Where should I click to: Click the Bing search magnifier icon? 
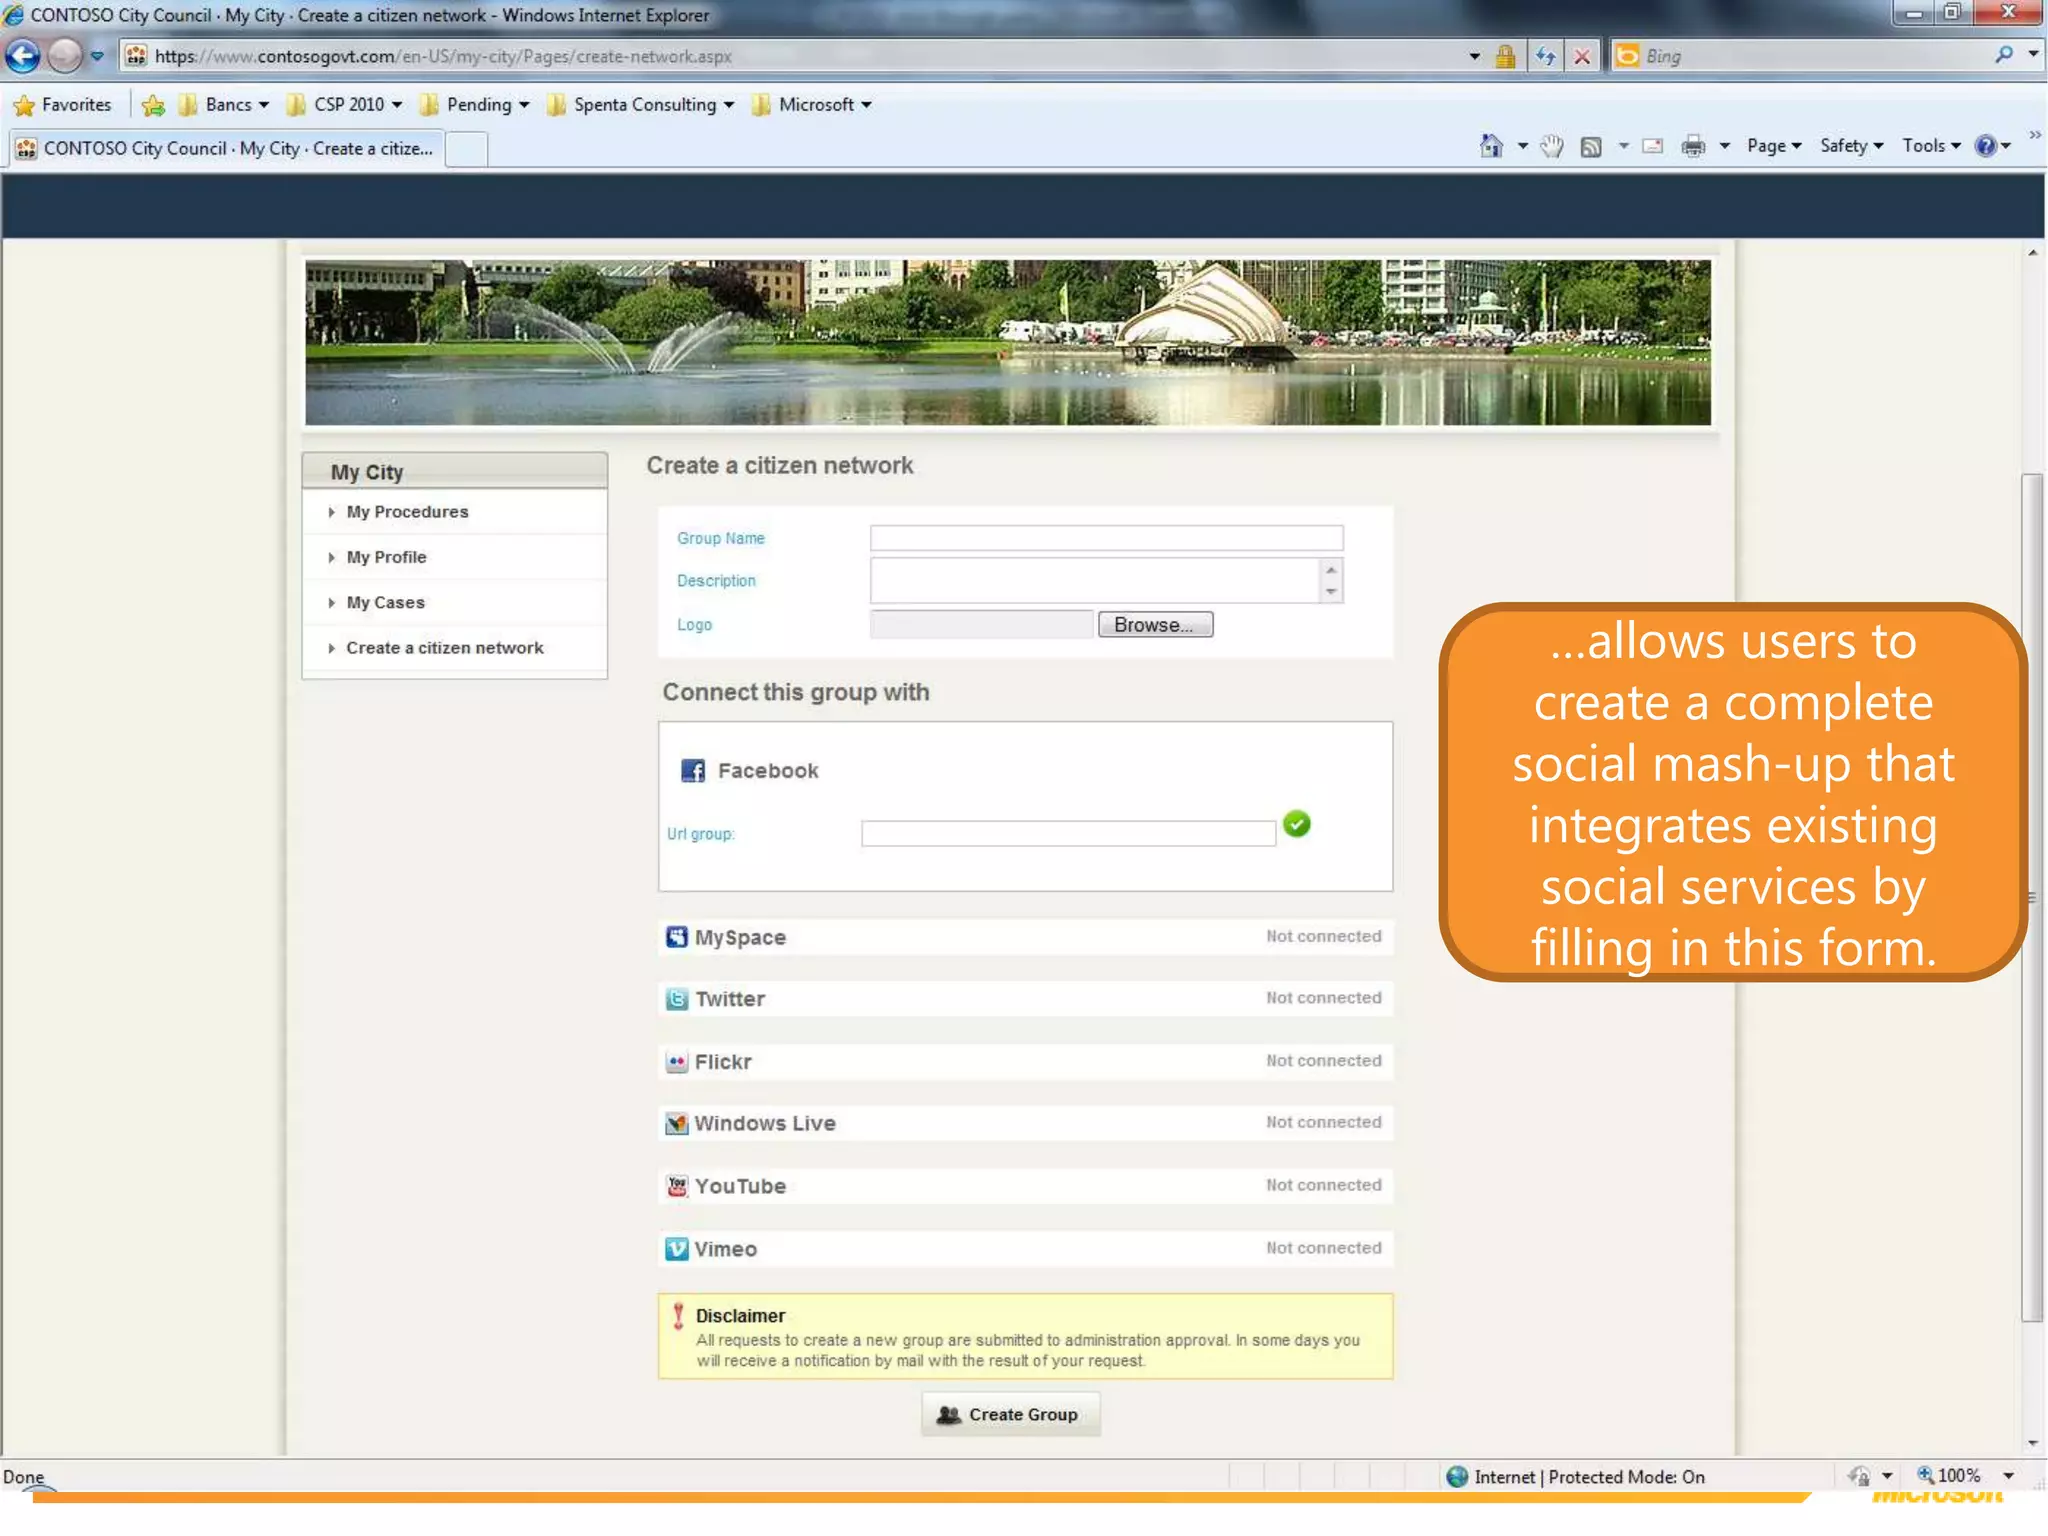(x=2003, y=55)
